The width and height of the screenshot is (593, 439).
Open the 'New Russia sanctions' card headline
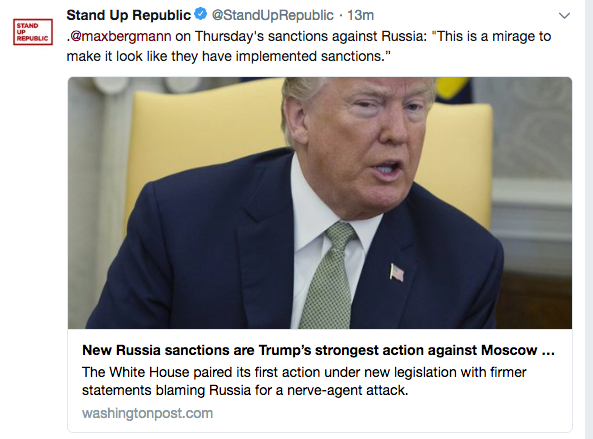click(318, 350)
